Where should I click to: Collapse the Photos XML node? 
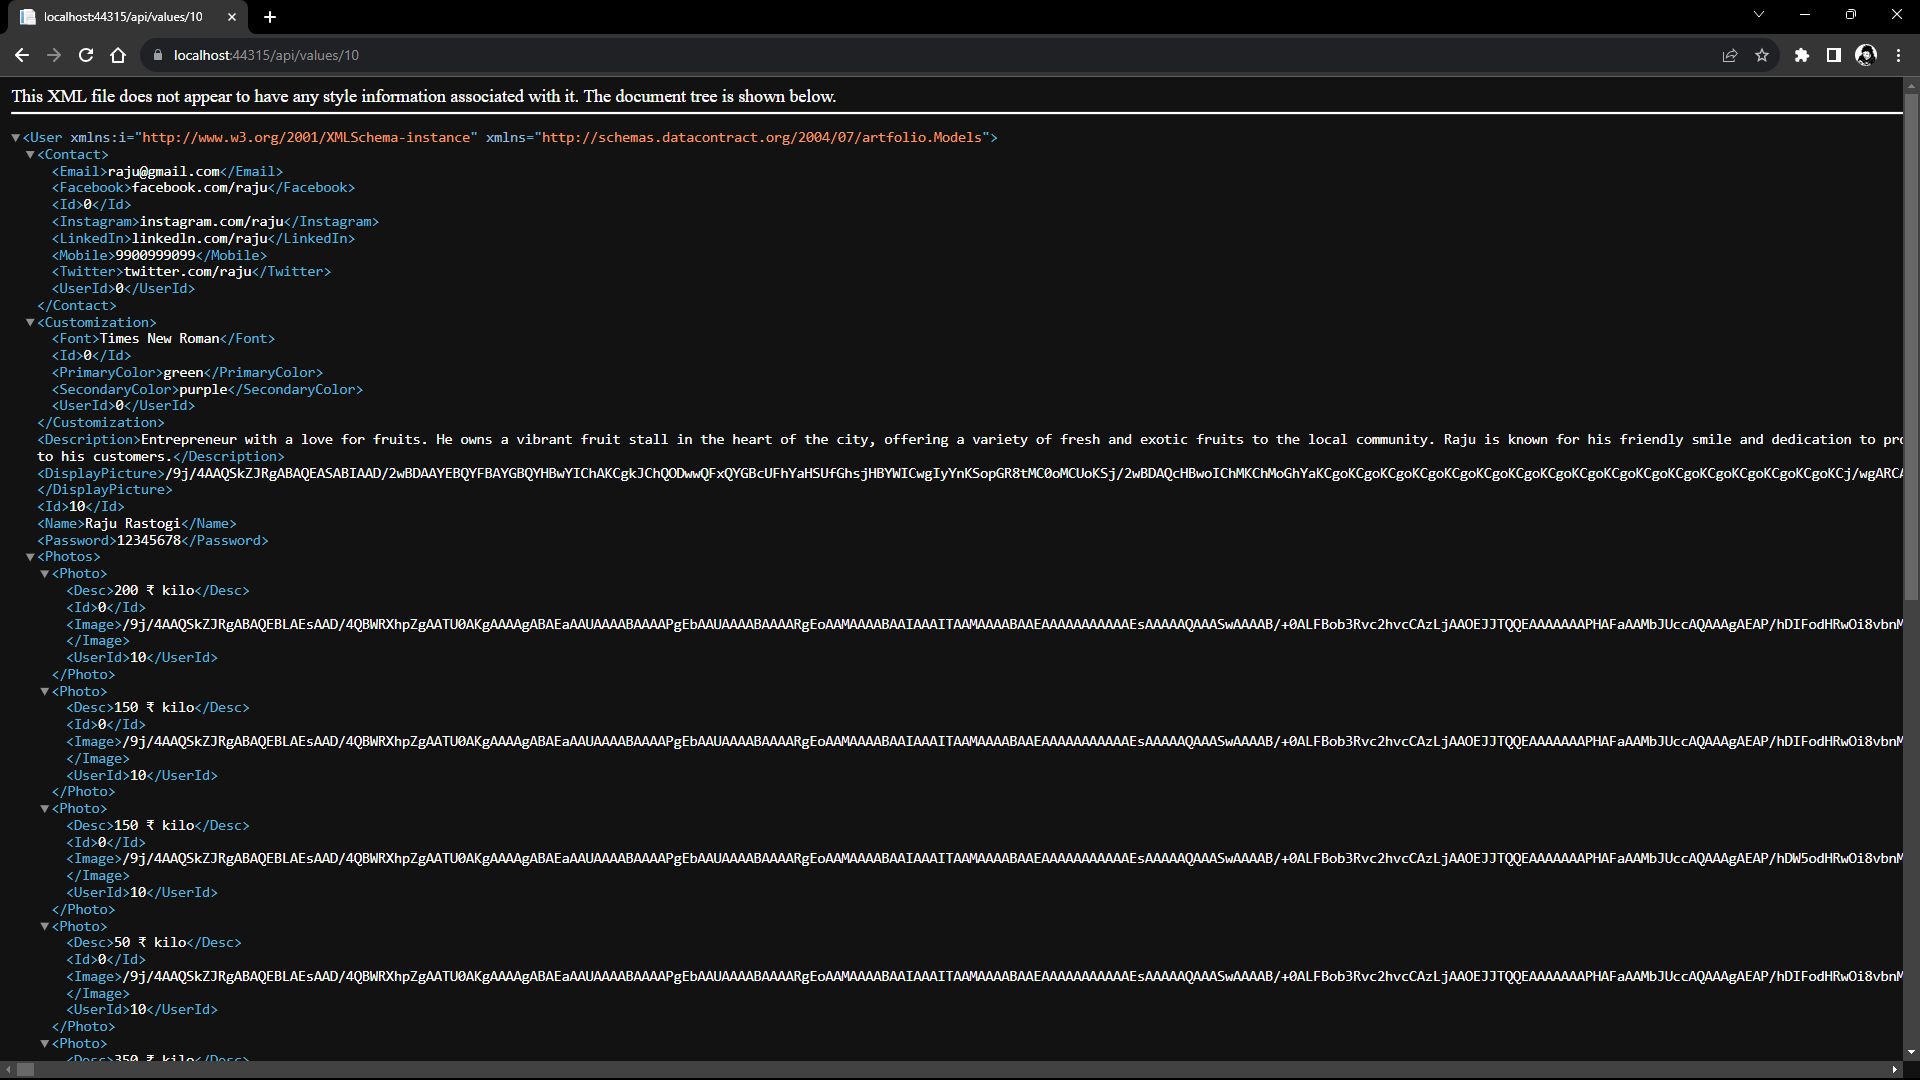[x=30, y=557]
